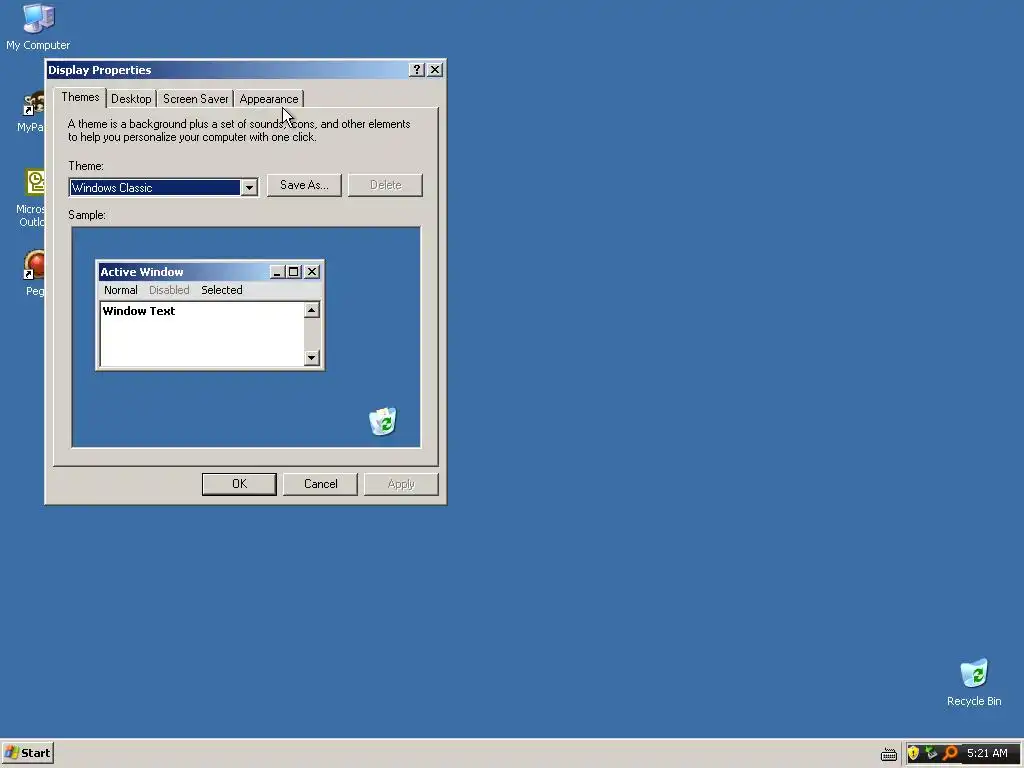Click the OK button
The height and width of the screenshot is (768, 1024).
[x=239, y=484]
